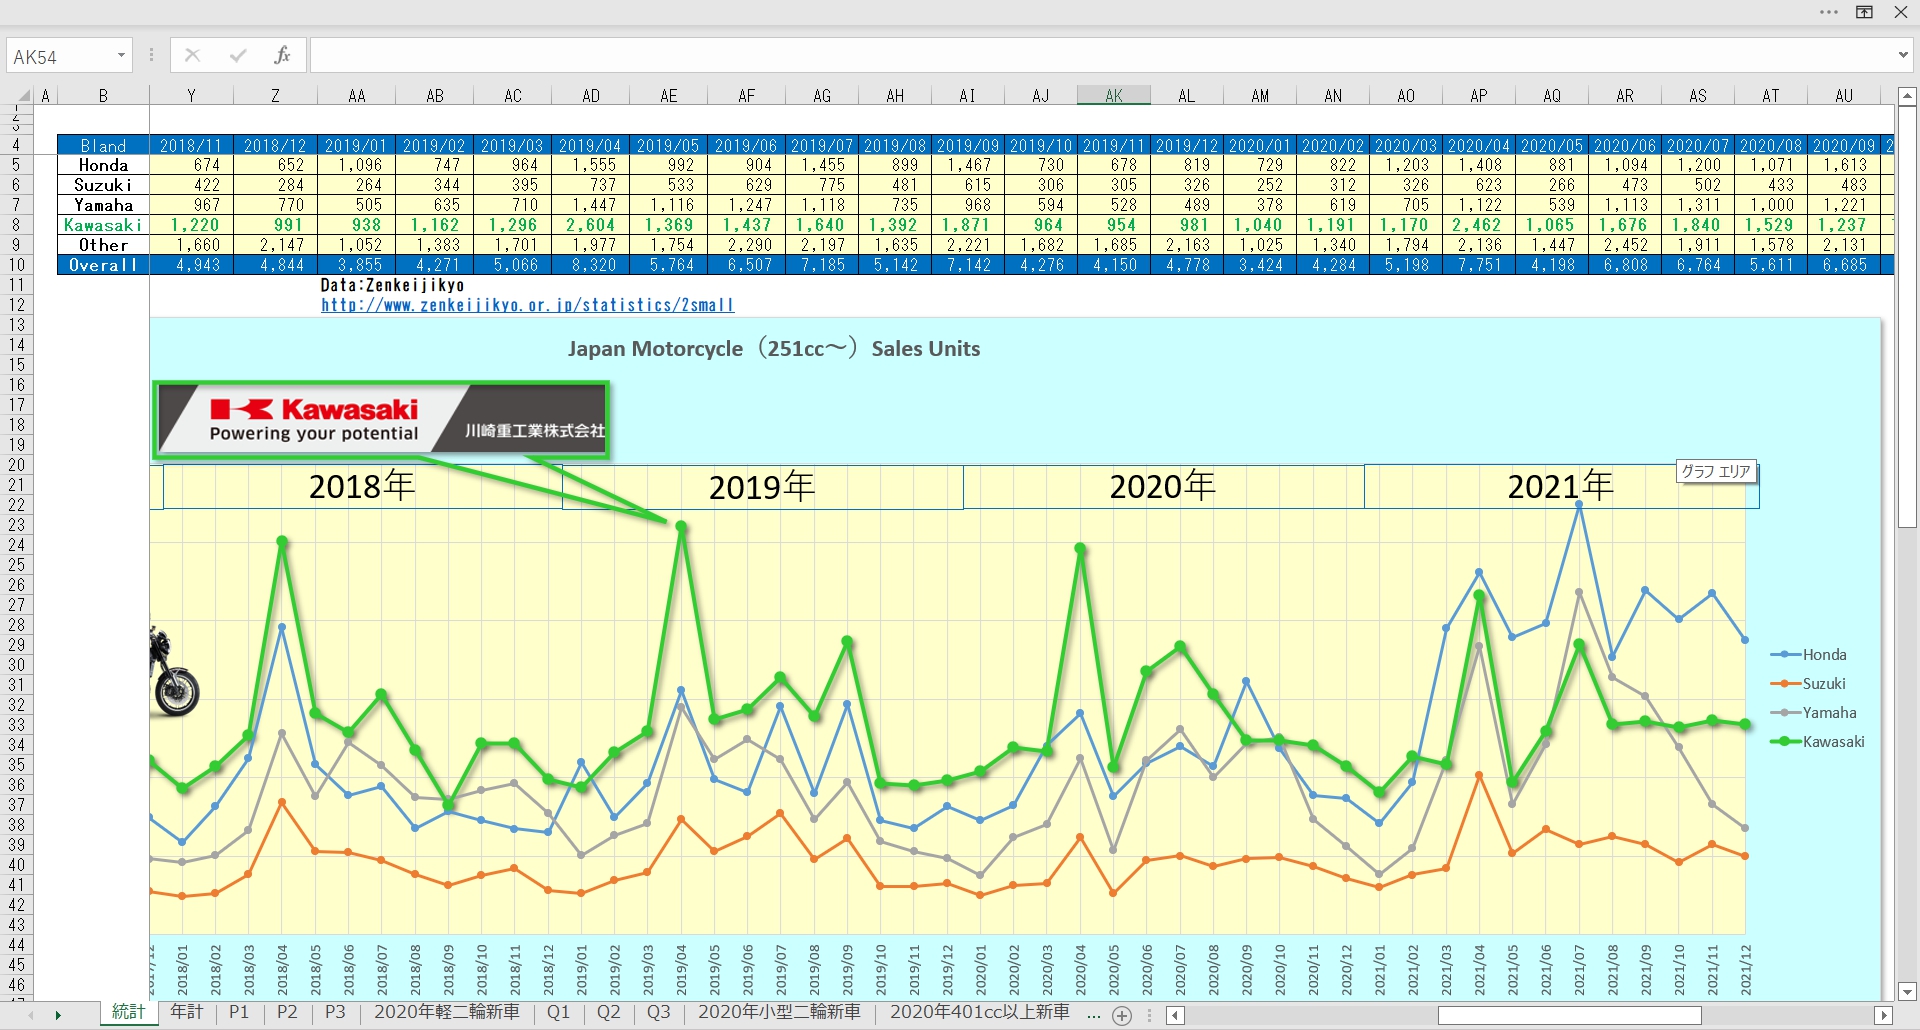Select the Kawasaki legend entry
1920x1030 pixels.
1817,742
